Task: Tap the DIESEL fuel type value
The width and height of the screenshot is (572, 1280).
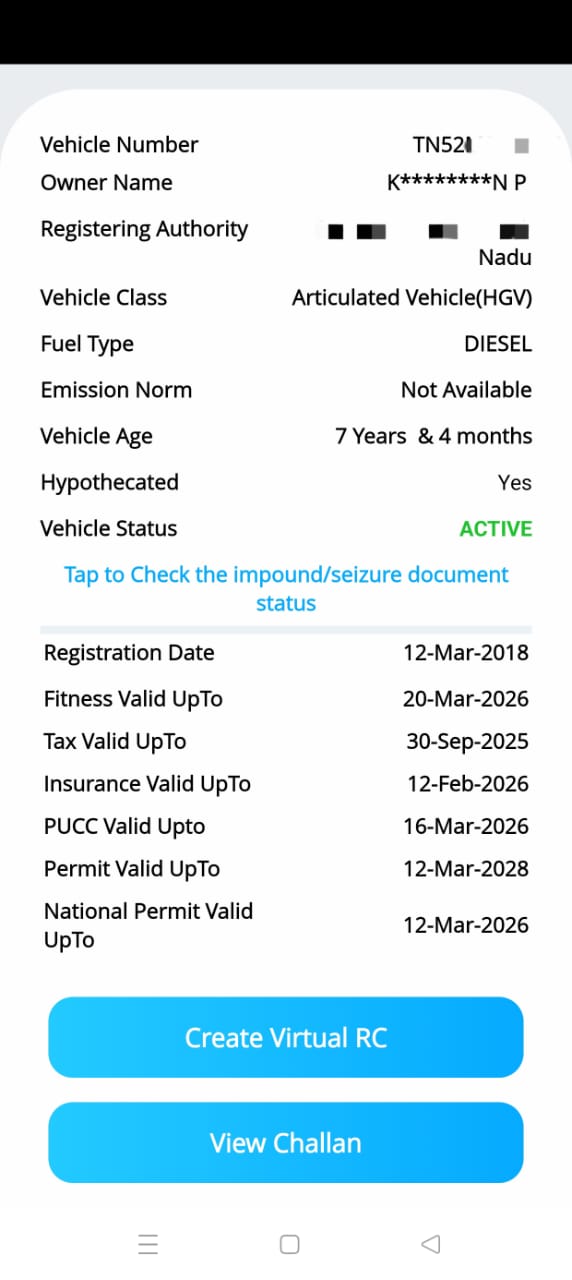Action: tap(498, 344)
